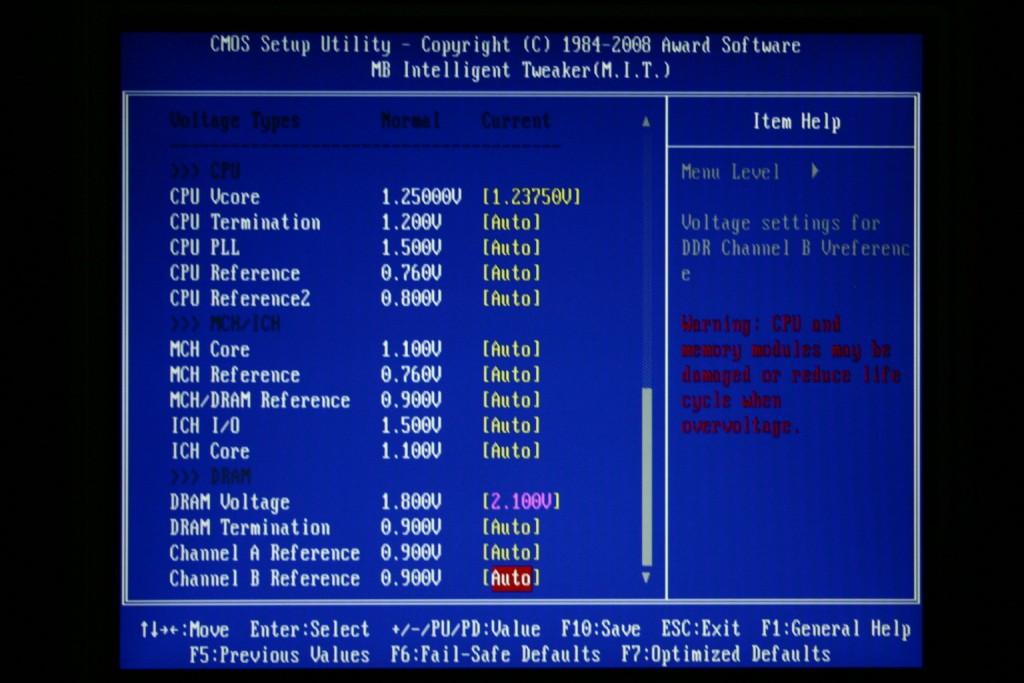Viewport: 1024px width, 683px height.
Task: Click the red overvoltage warning text
Action: (x=791, y=375)
